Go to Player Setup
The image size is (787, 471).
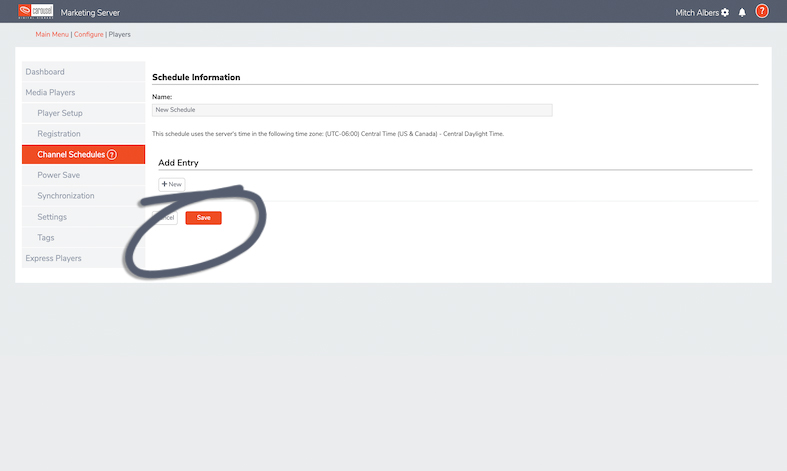pos(83,113)
